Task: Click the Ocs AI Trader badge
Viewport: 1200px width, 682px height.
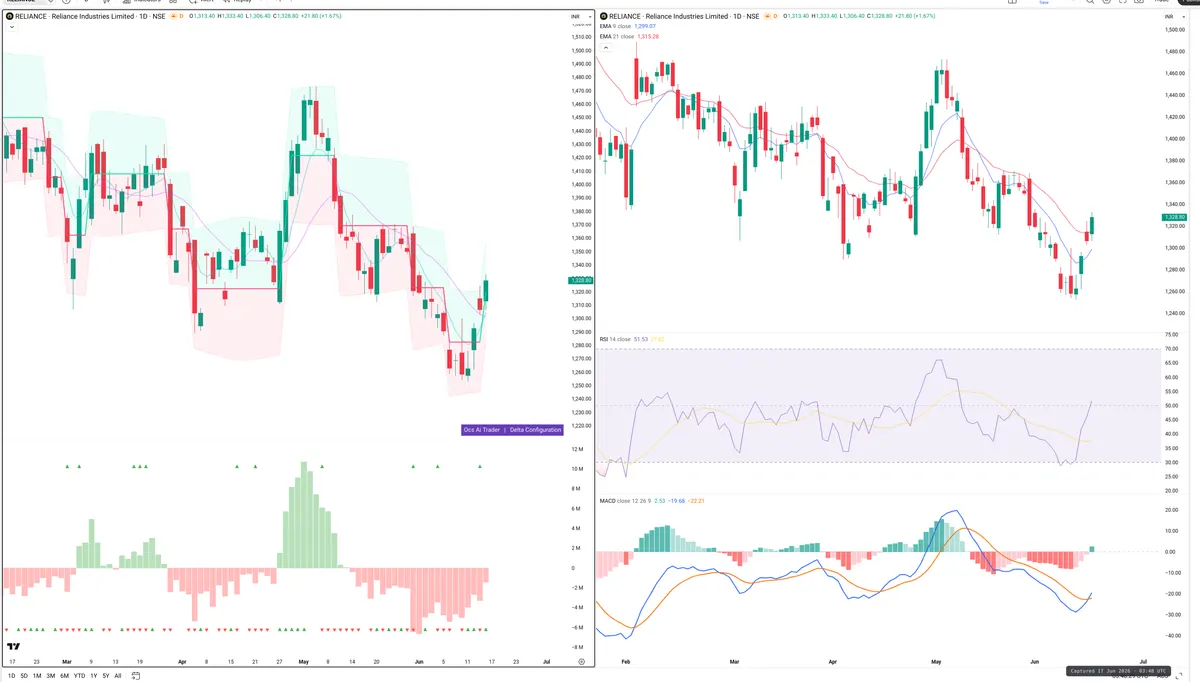Action: (x=482, y=430)
